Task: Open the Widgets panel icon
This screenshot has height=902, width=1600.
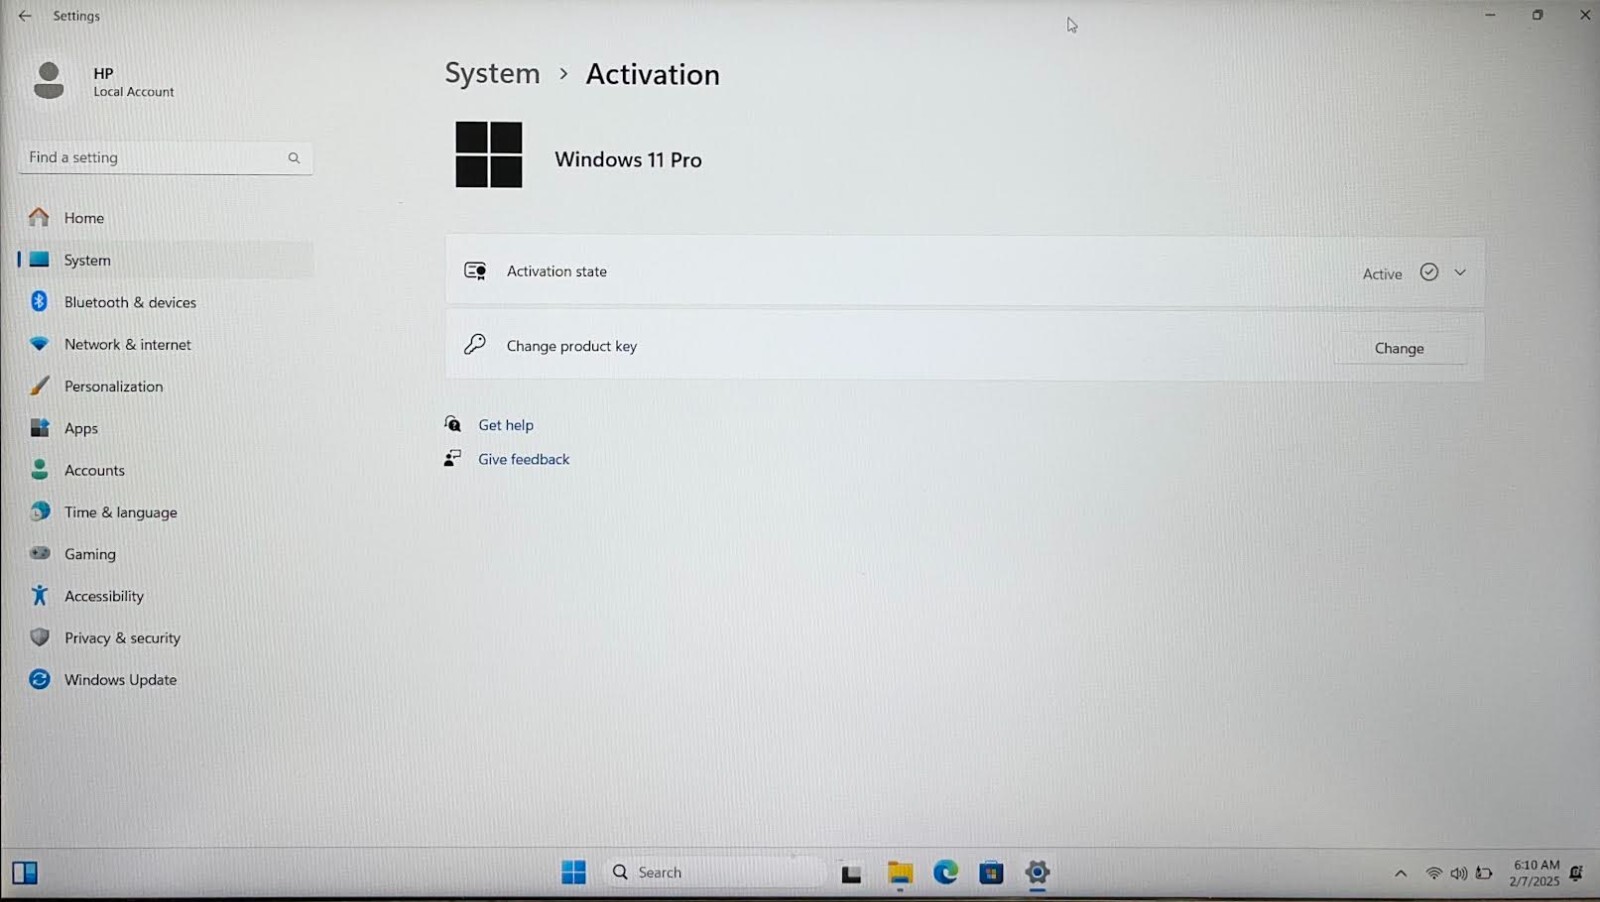Action: [25, 873]
